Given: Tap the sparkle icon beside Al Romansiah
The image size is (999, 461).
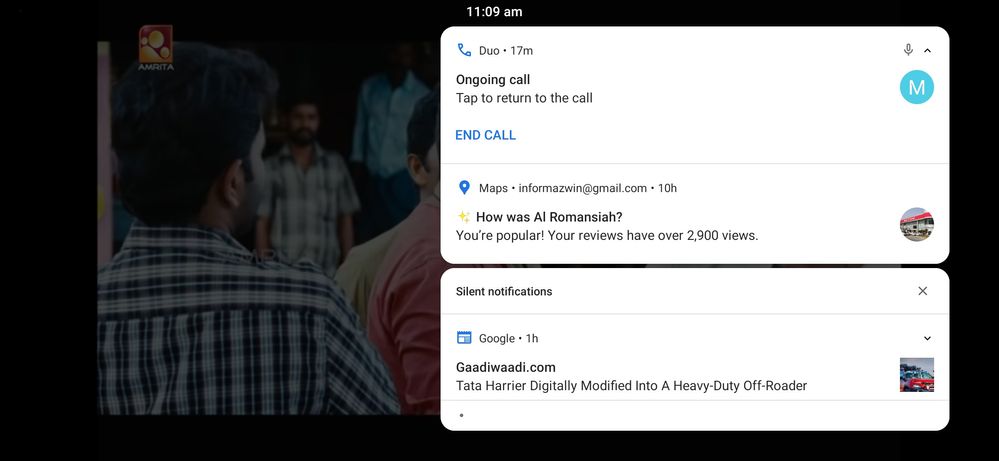Looking at the screenshot, I should (463, 217).
